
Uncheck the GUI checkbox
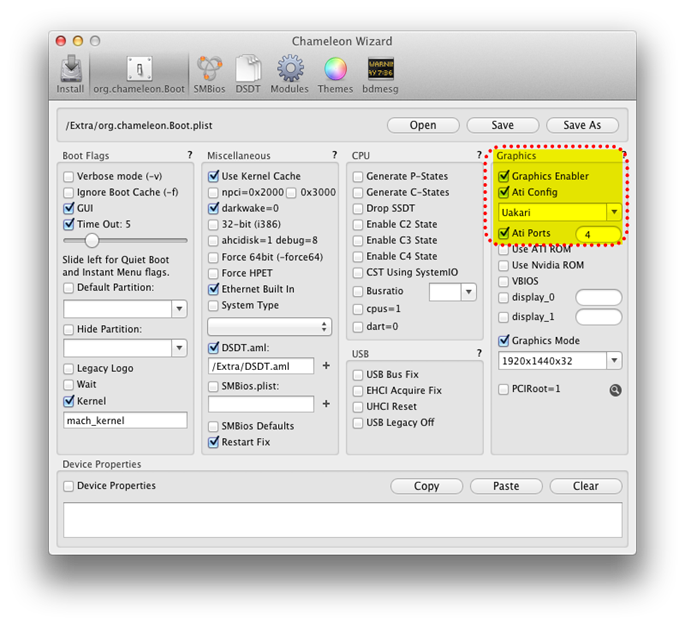[69, 208]
